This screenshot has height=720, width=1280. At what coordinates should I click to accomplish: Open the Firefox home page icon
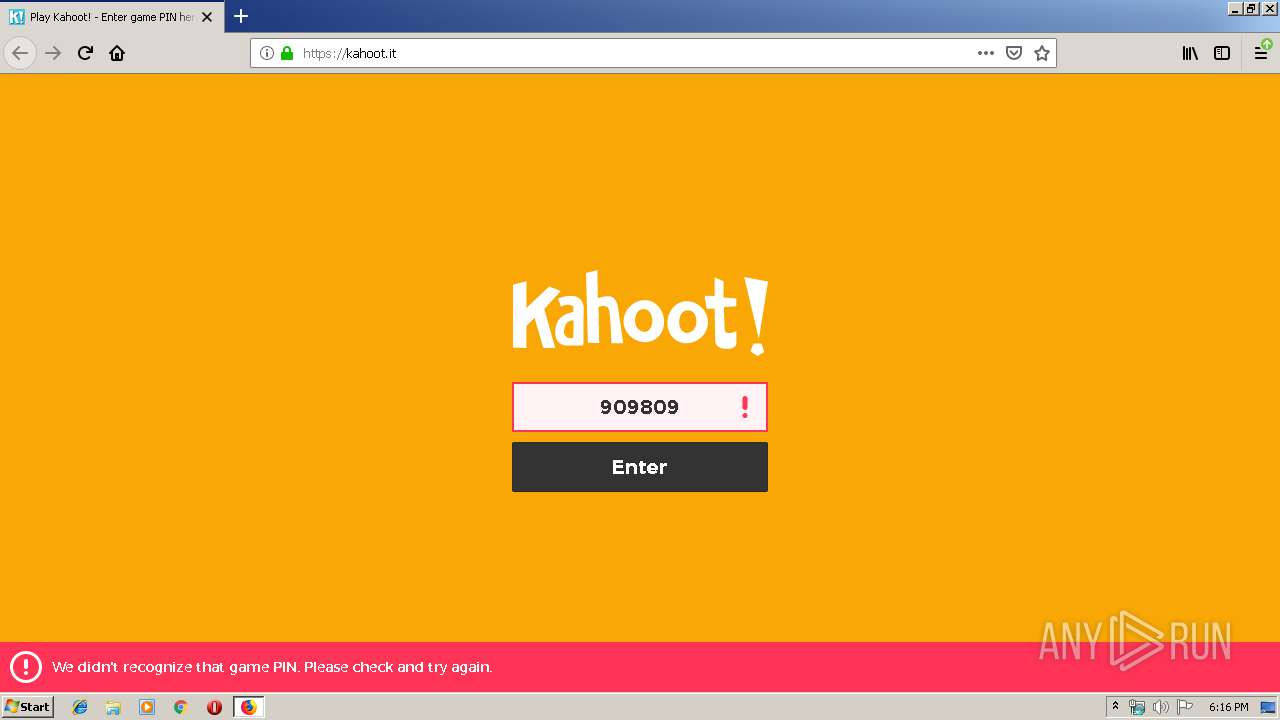click(x=117, y=53)
